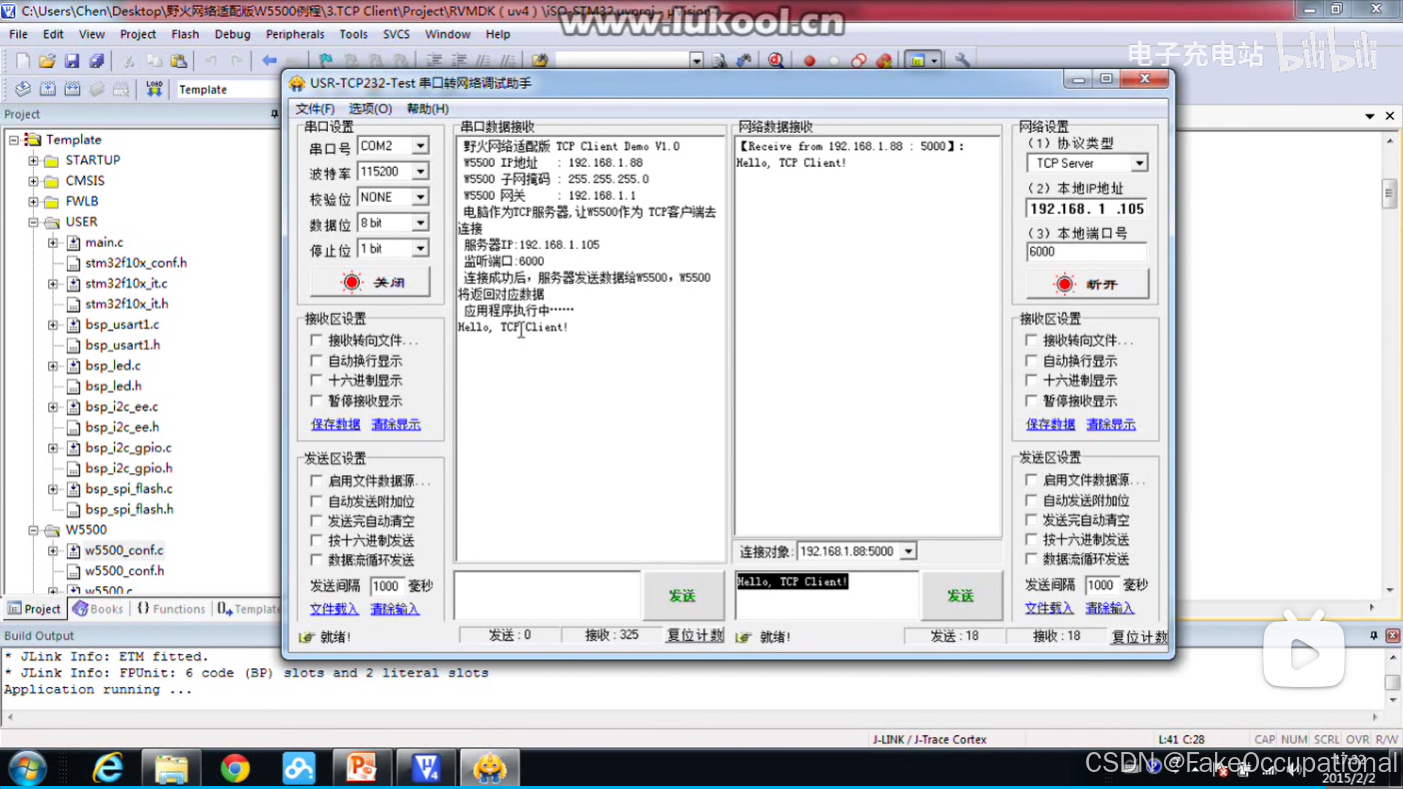Image resolution: width=1403 pixels, height=789 pixels.
Task: Click Start/Stop Debug Session icon
Action: pyautogui.click(x=776, y=61)
